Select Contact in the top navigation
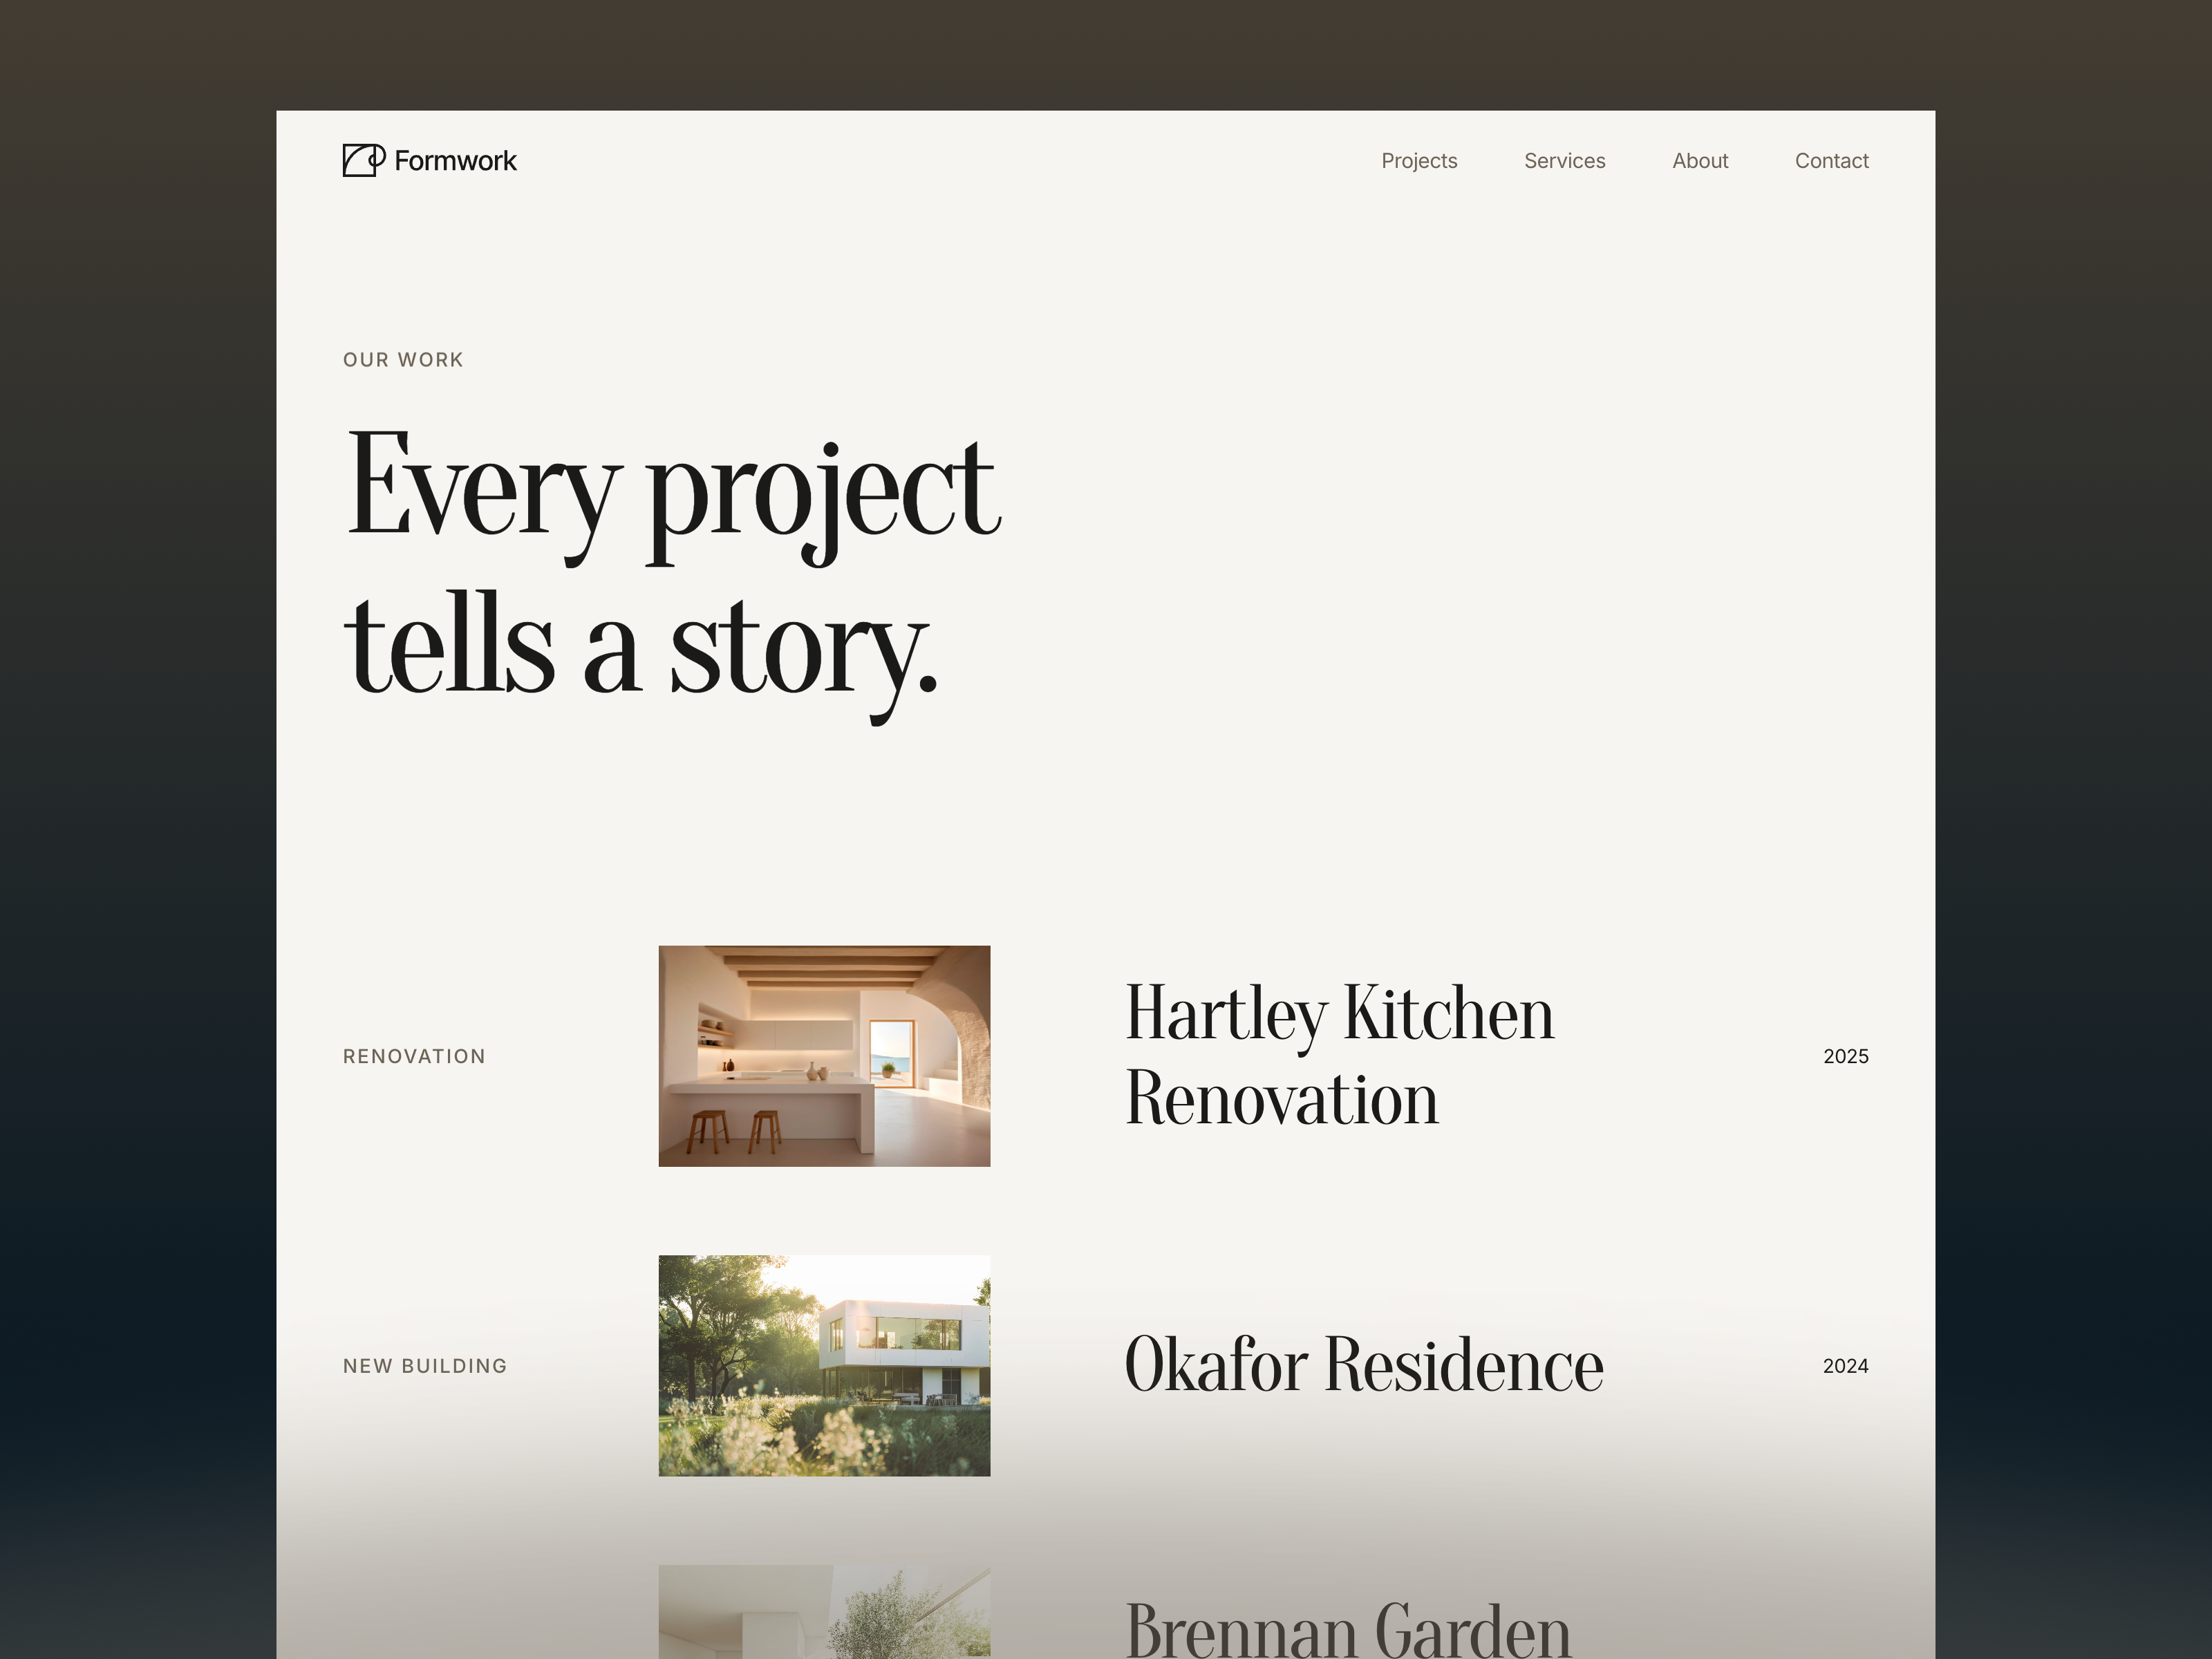Image resolution: width=2212 pixels, height=1659 pixels. (x=1831, y=161)
